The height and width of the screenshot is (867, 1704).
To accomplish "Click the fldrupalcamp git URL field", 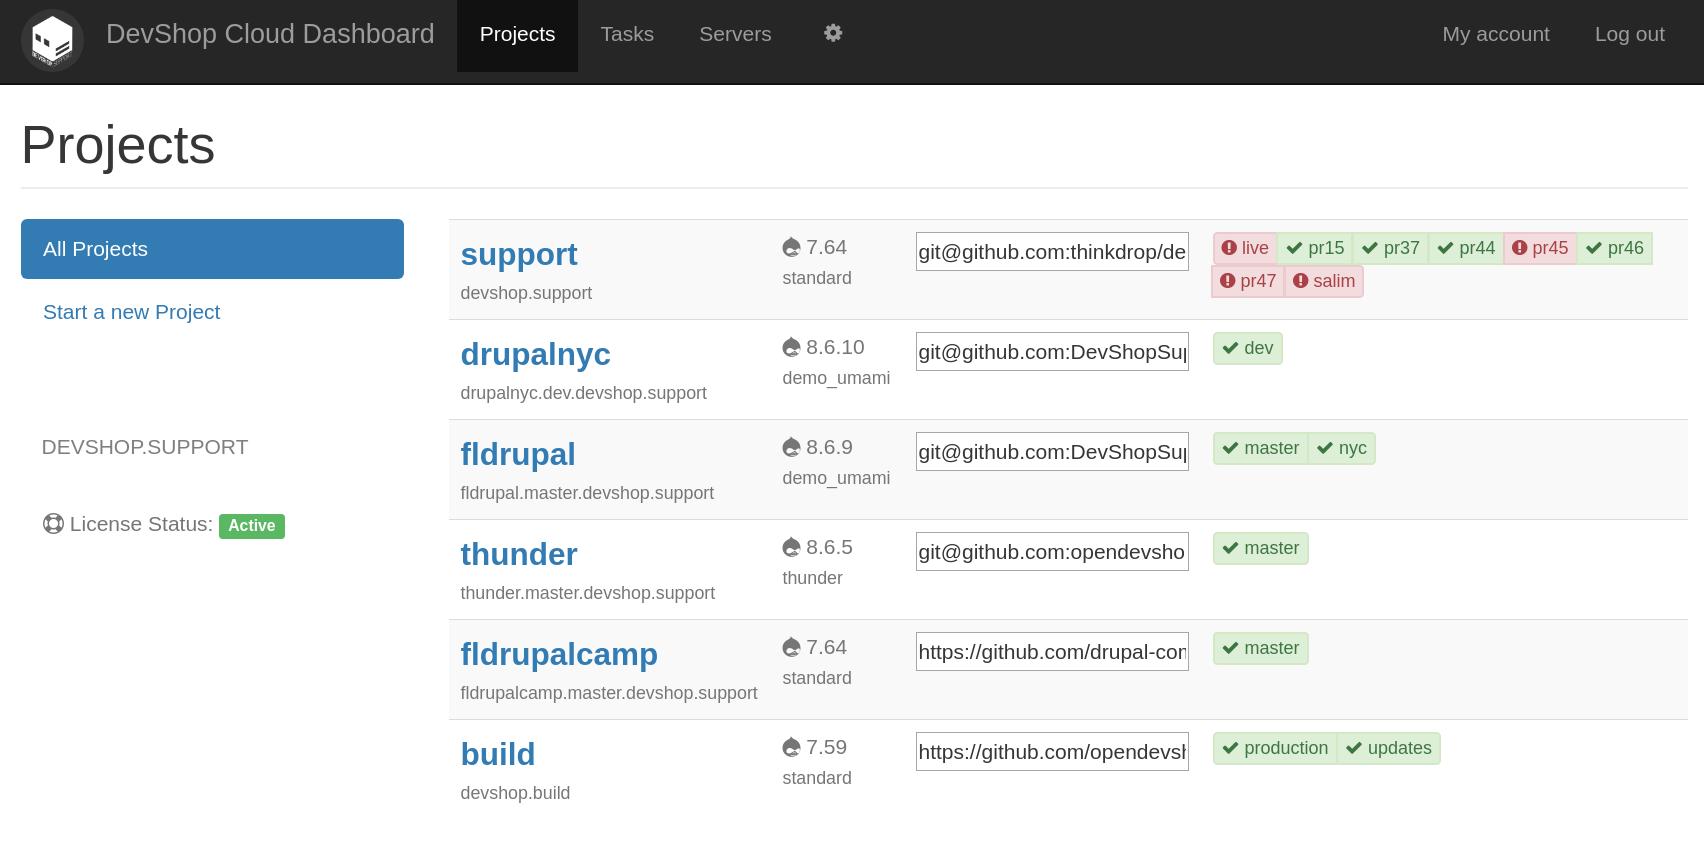I will tap(1052, 652).
